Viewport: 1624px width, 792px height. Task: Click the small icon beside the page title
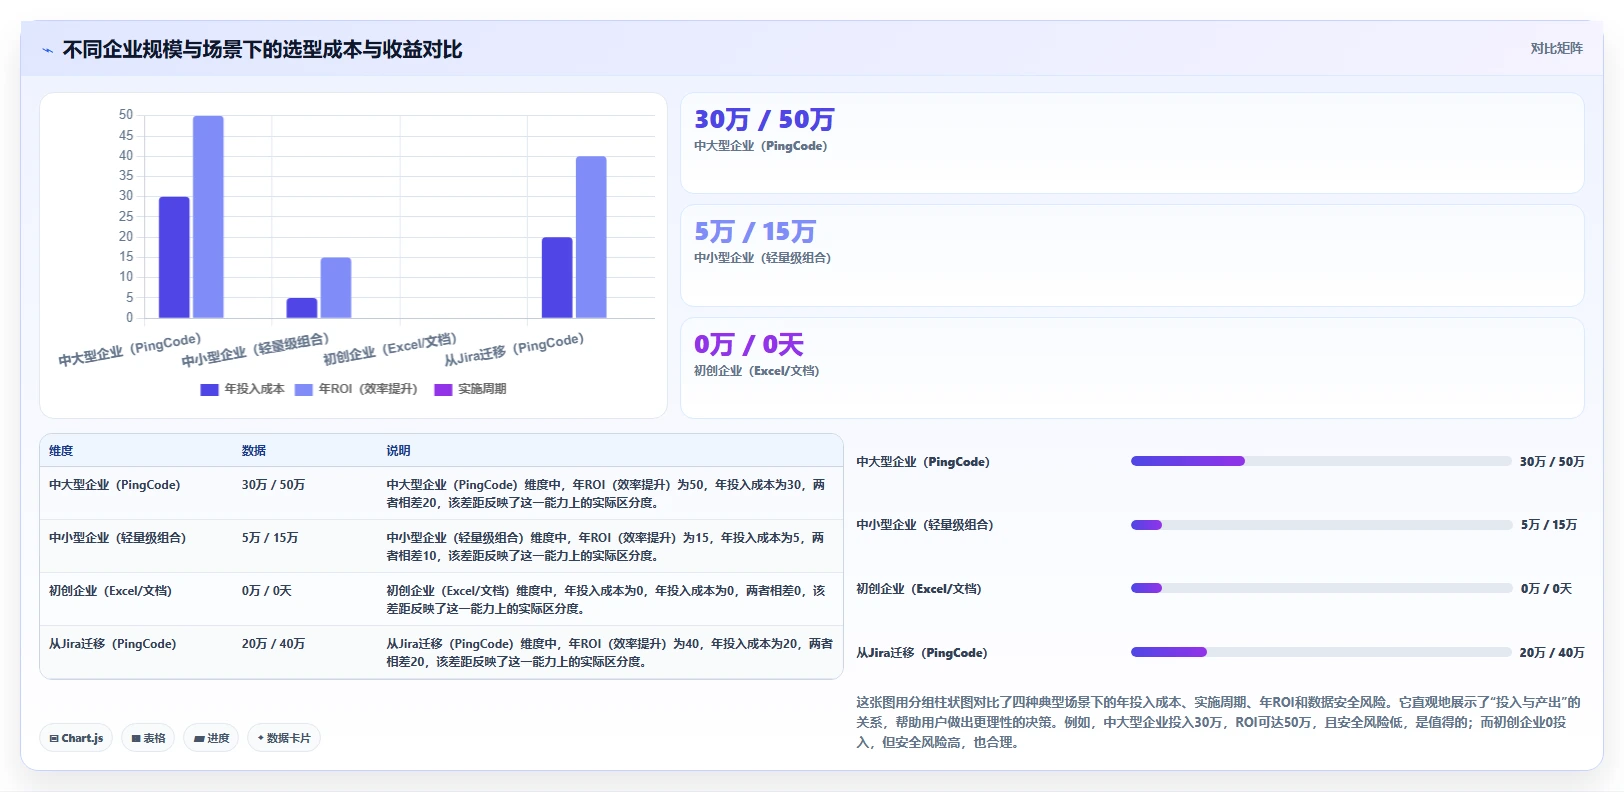47,50
